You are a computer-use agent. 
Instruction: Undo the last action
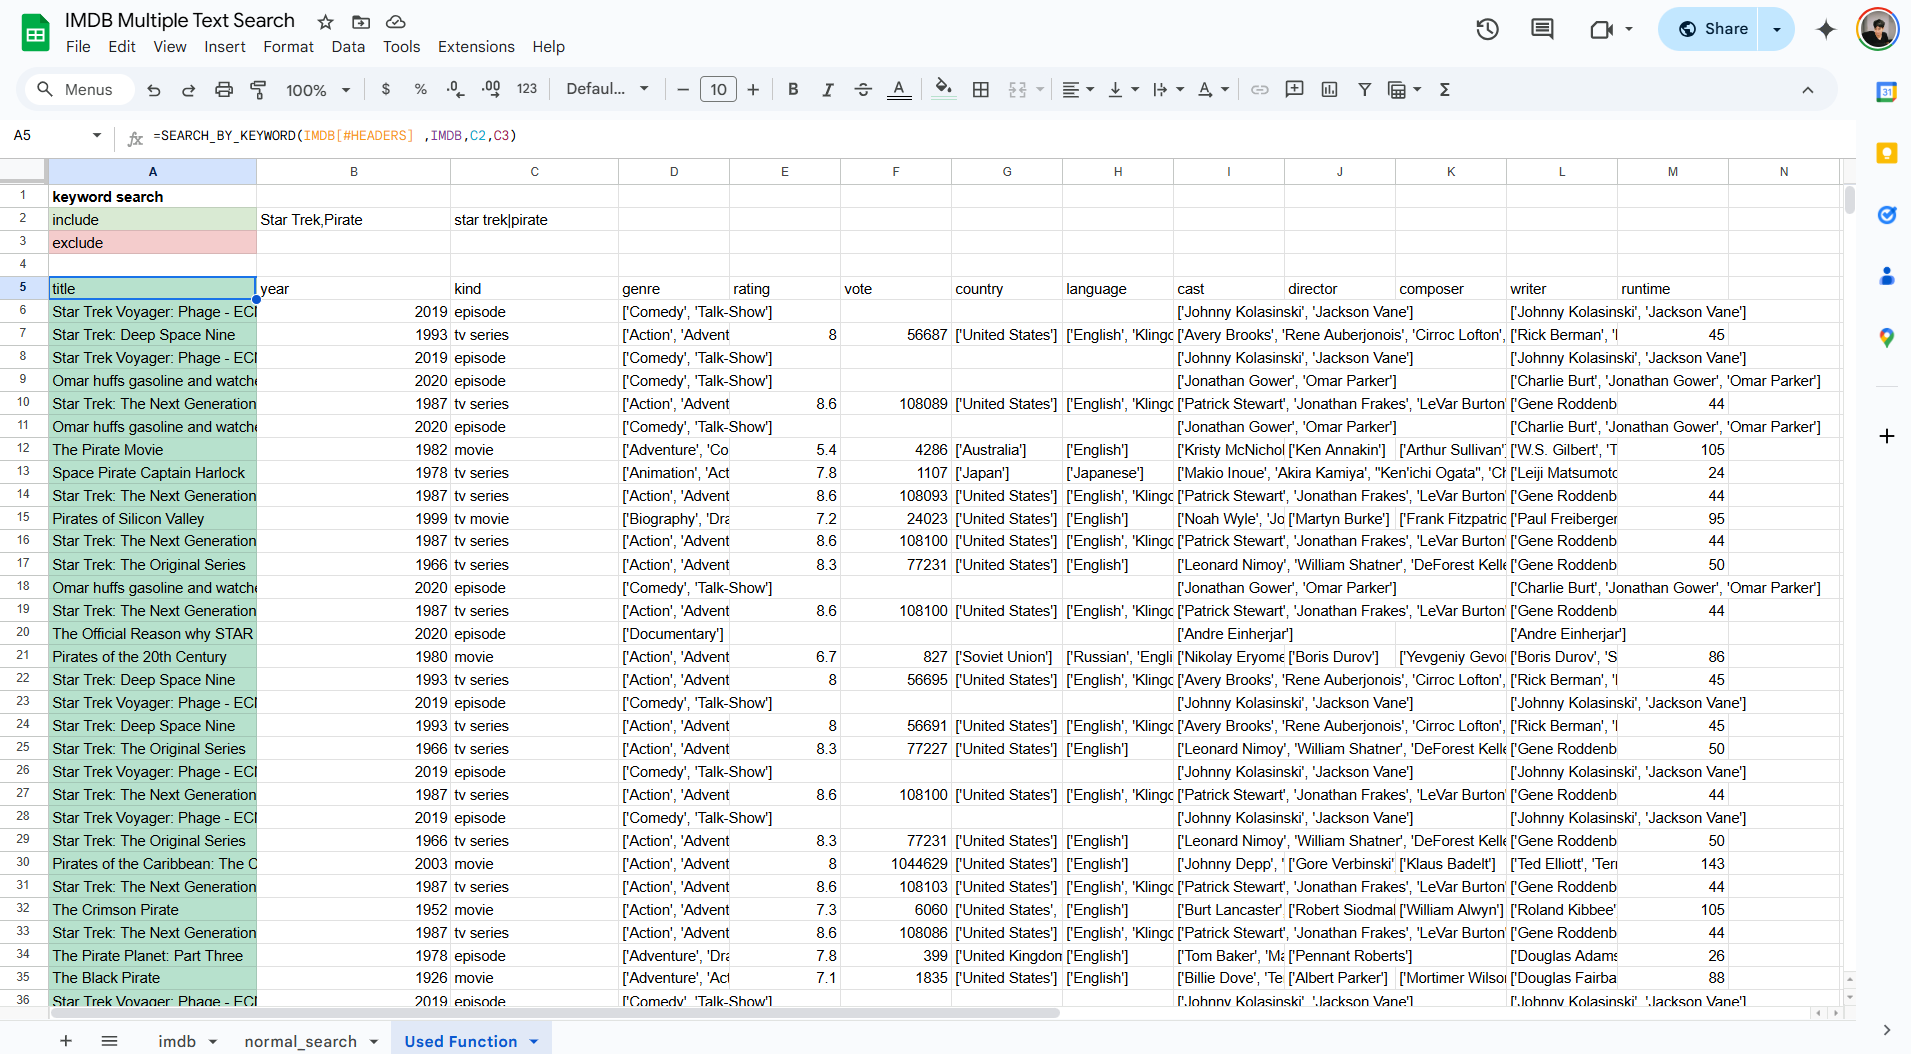pos(153,90)
